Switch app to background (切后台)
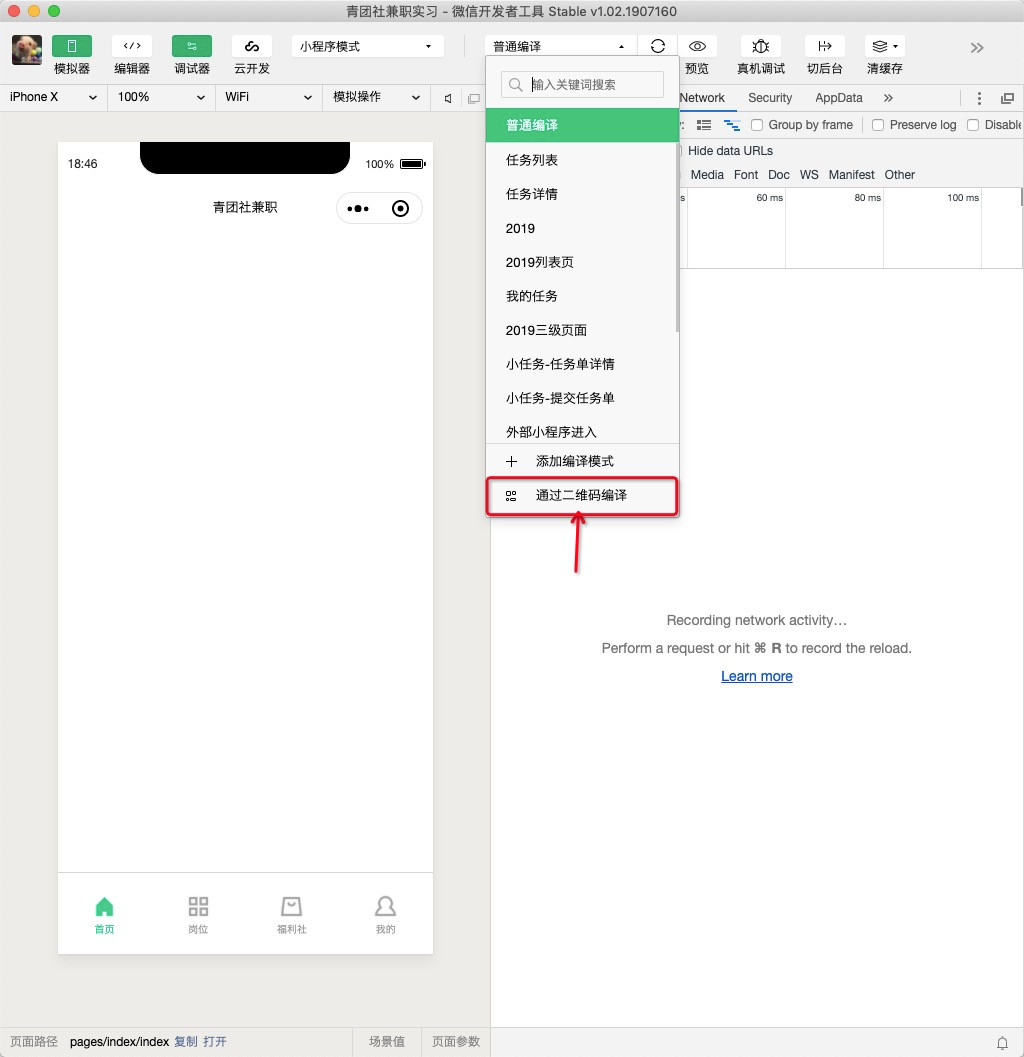The image size is (1024, 1057). tap(824, 46)
